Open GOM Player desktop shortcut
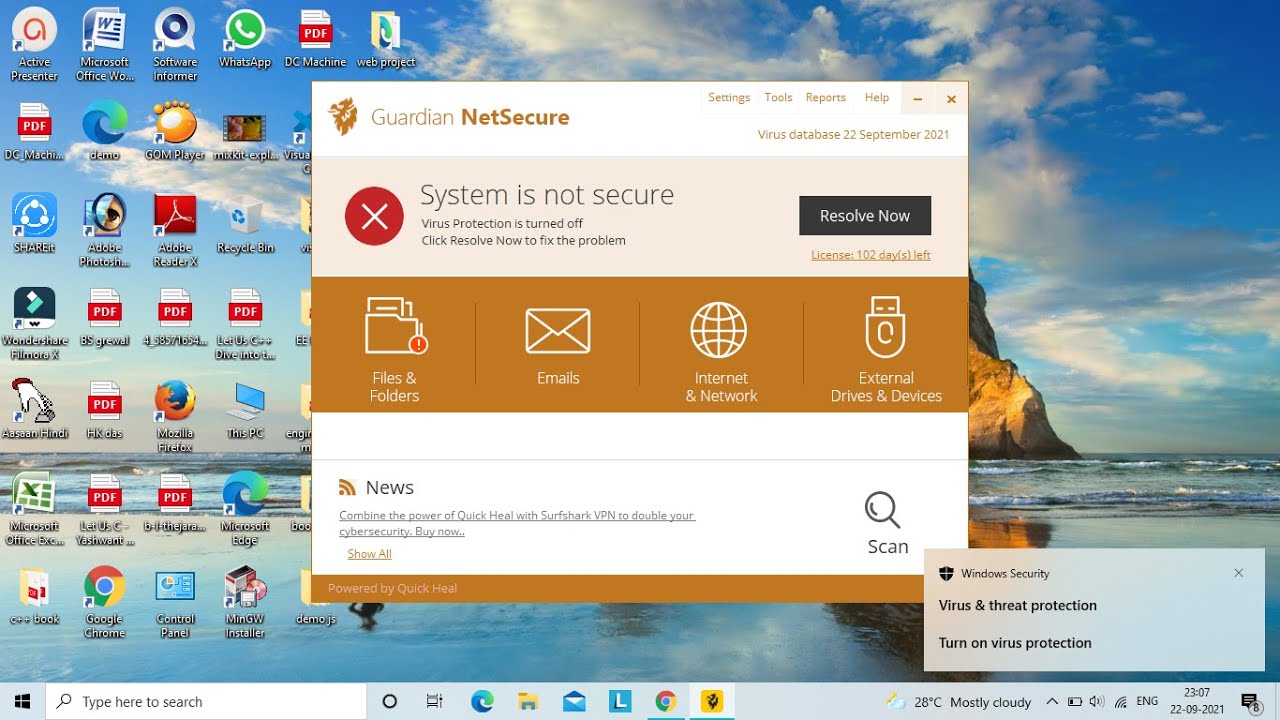Screen dimensions: 1280x720 [175, 131]
